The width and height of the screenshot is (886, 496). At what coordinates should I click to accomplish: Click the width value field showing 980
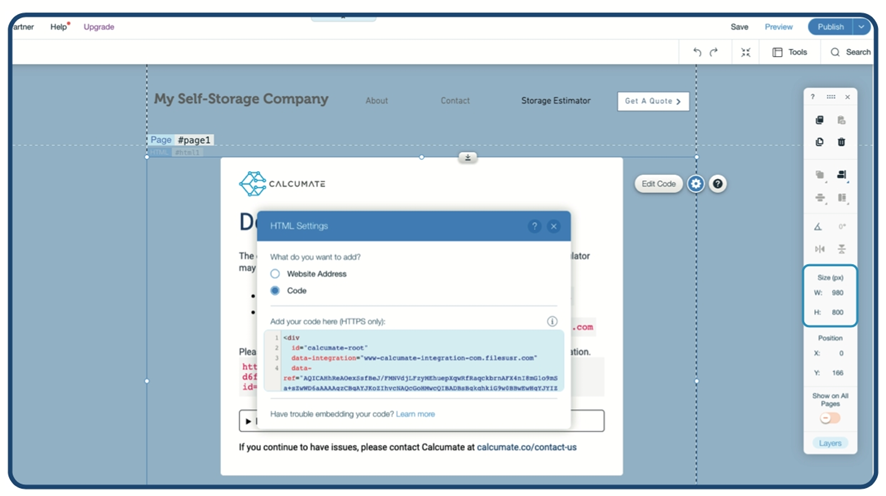tap(837, 293)
